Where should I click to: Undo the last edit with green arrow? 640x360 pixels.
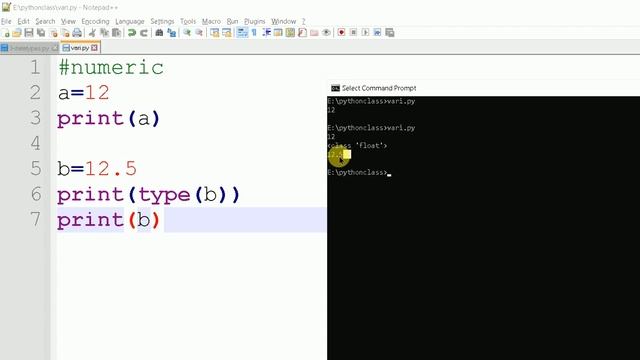pyautogui.click(x=131, y=33)
